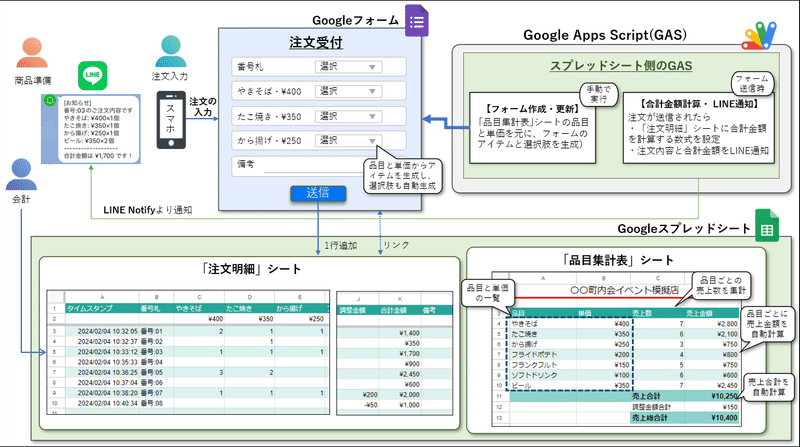Click the 番号札 column header in 注文明細
This screenshot has width=800, height=447.
click(157, 309)
